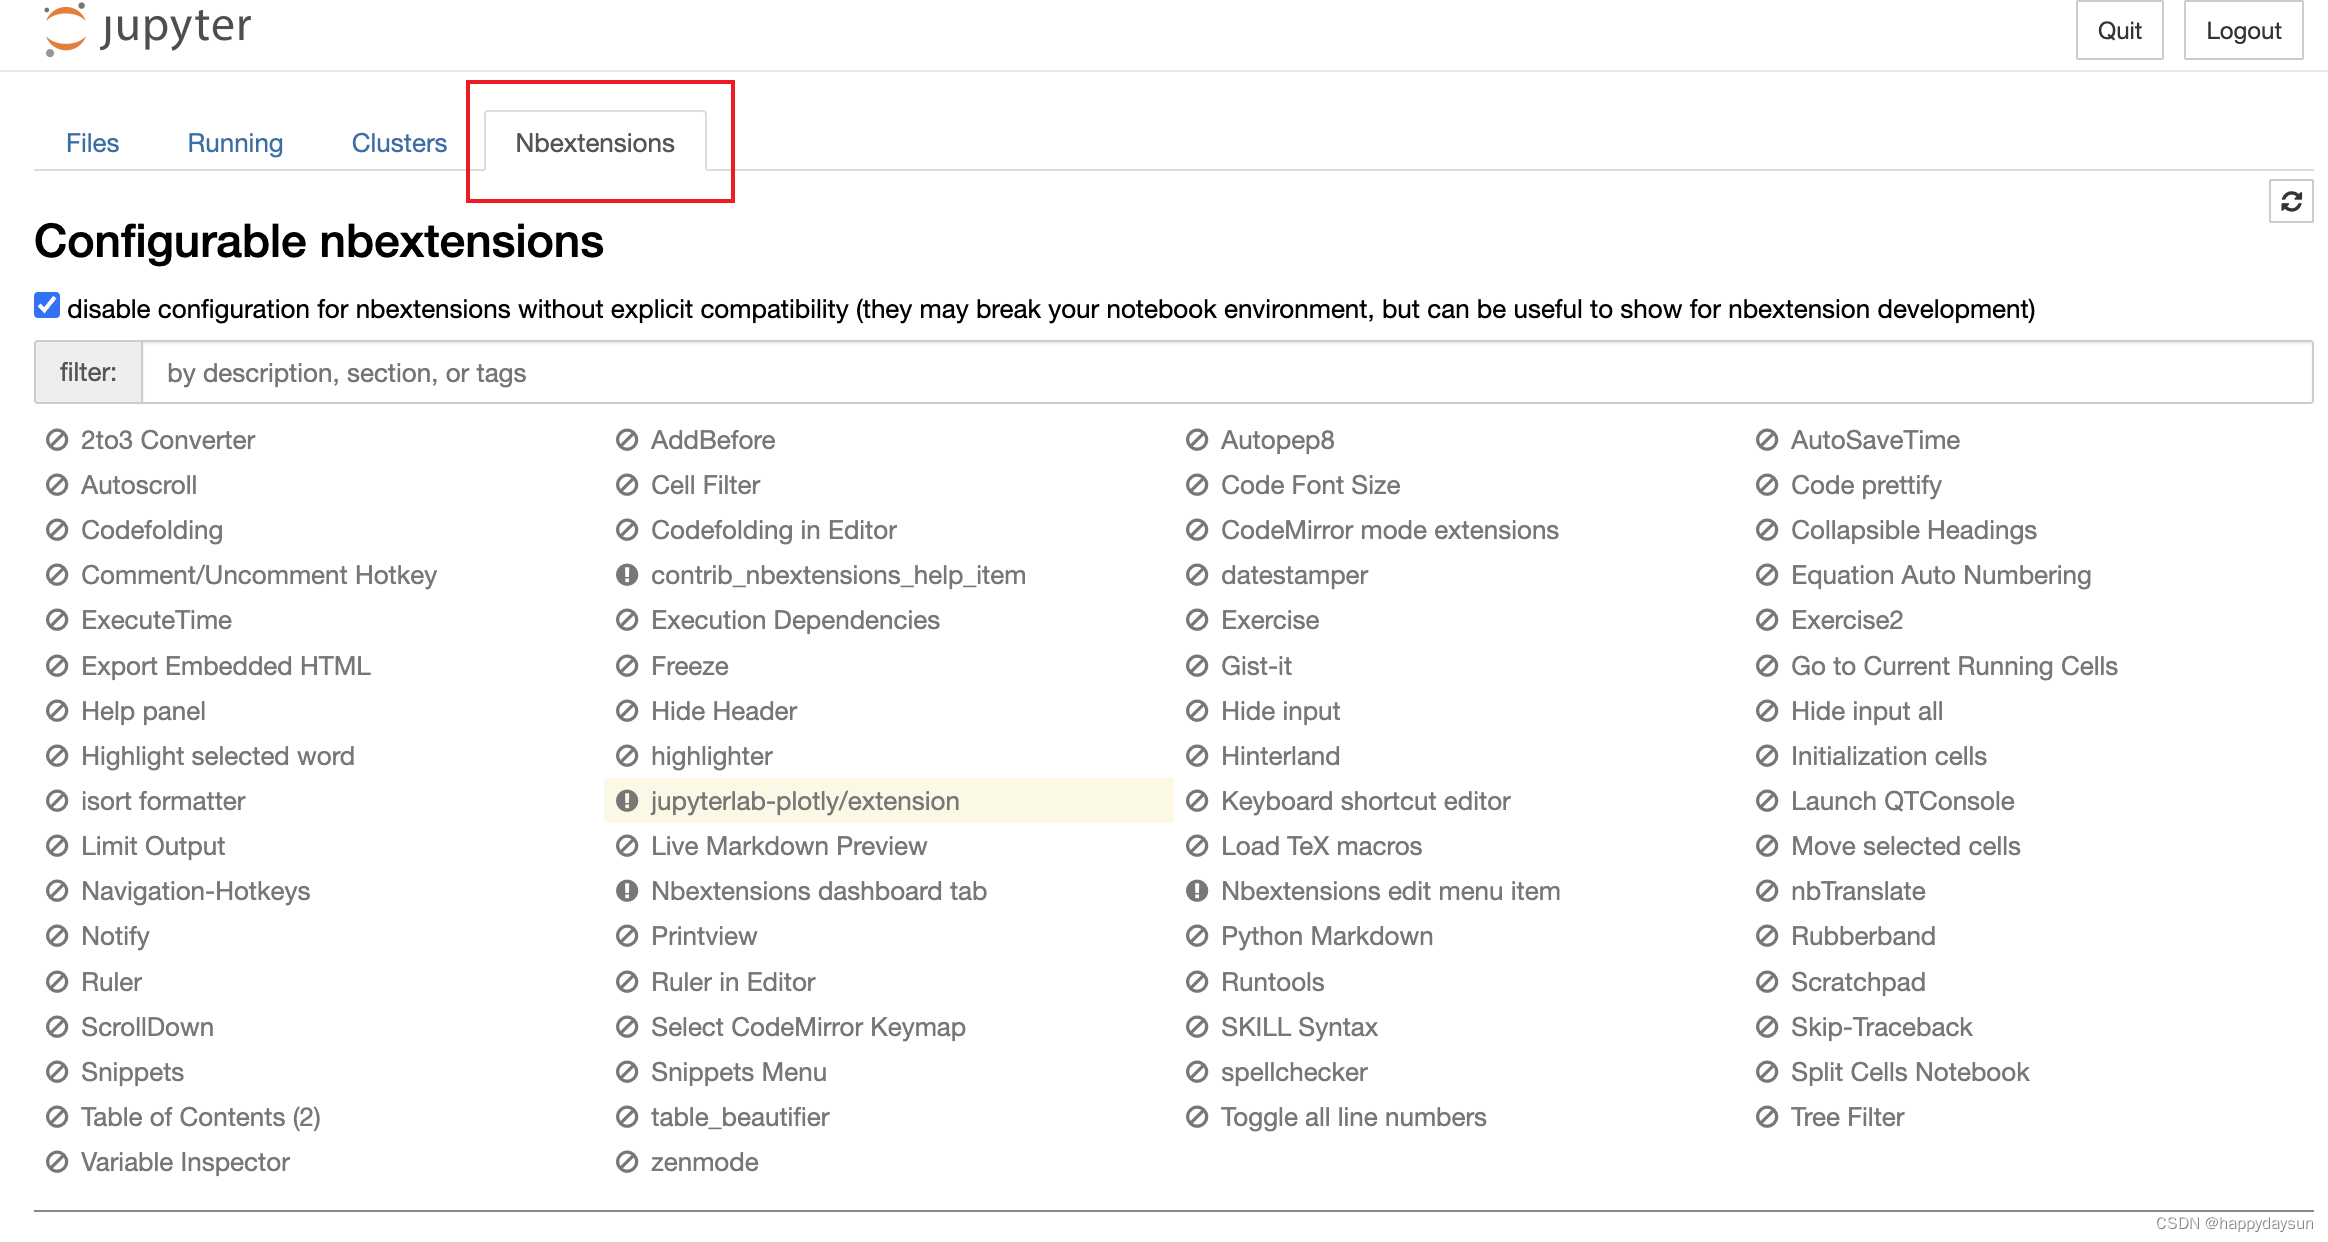Screen dimensions: 2328x1242
Task: Click the disabled icon beside the Freeze extension
Action: pos(626,665)
